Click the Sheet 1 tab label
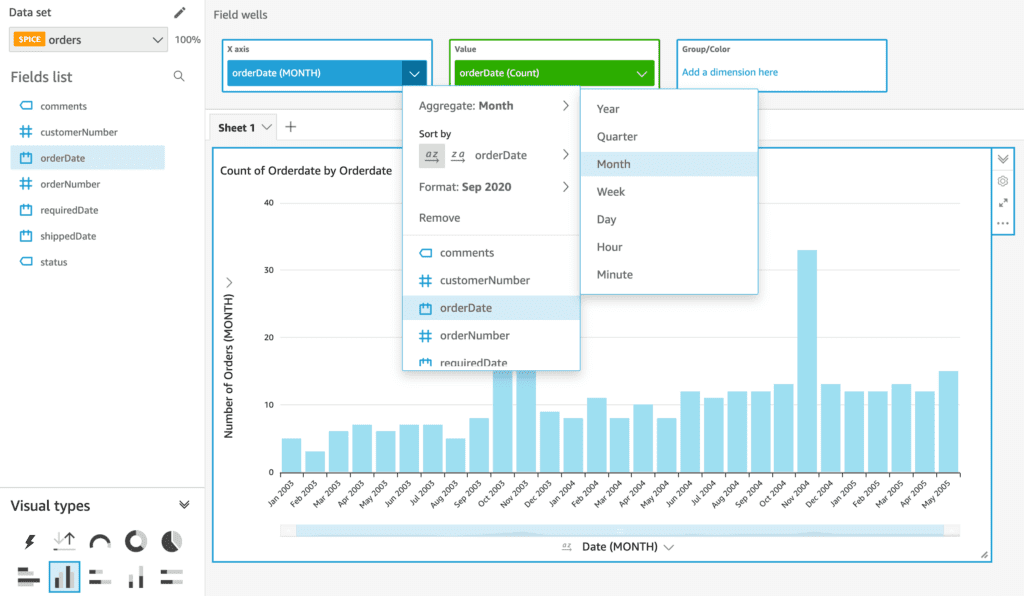Image resolution: width=1024 pixels, height=596 pixels. coord(236,128)
